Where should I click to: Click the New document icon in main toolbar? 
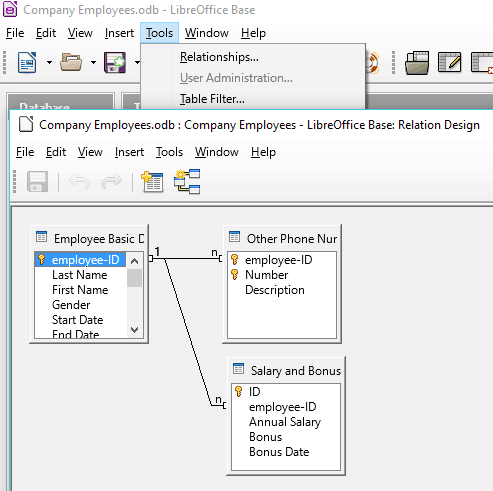tap(27, 62)
